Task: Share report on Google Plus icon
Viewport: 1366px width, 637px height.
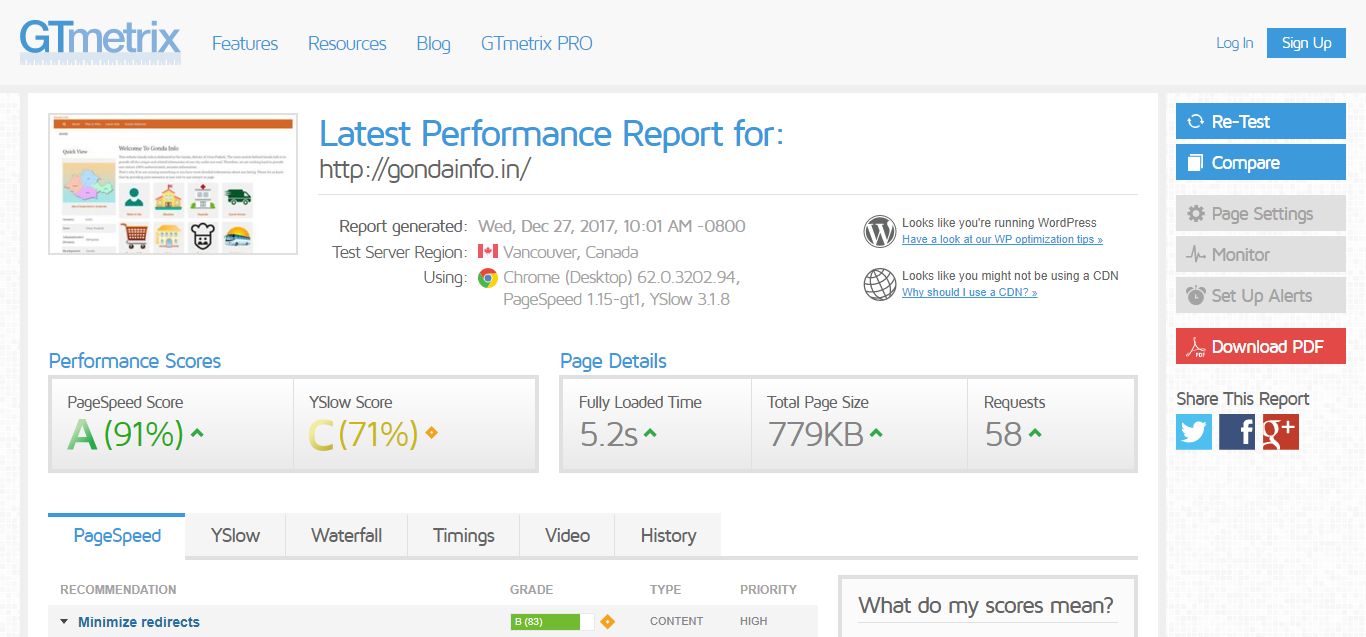Action: tap(1281, 432)
